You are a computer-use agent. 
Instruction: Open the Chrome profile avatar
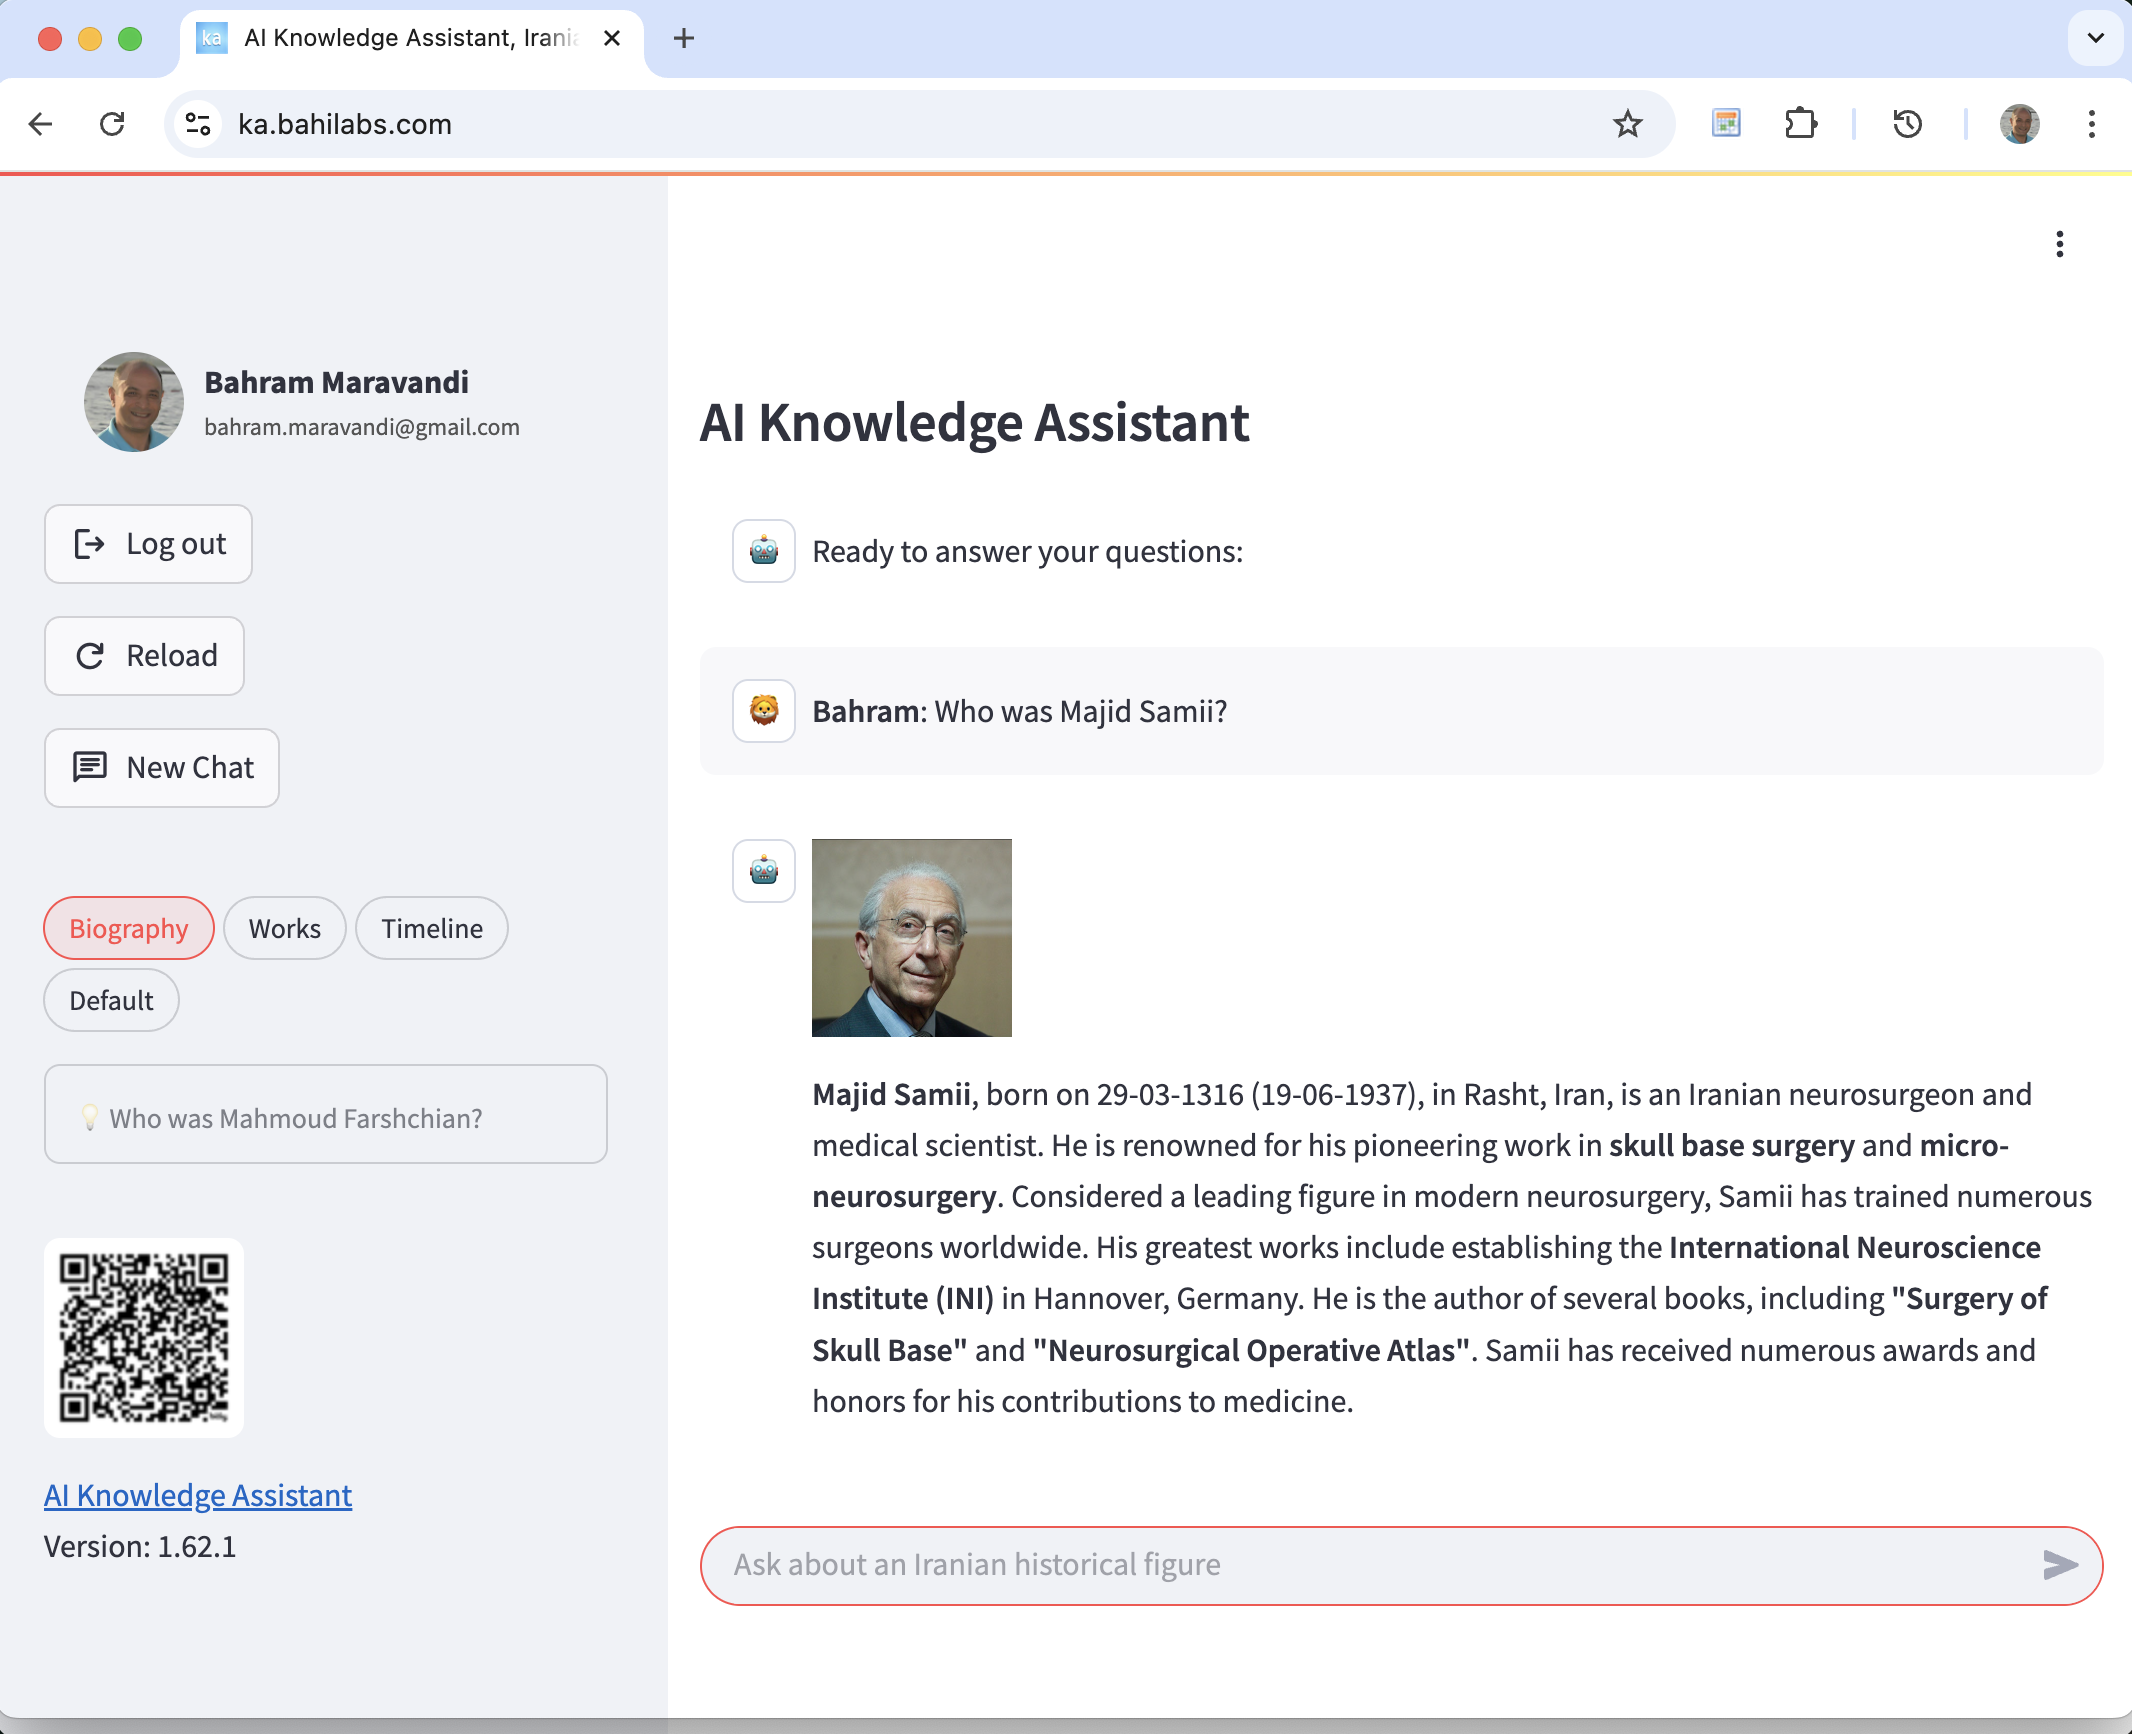point(2019,124)
